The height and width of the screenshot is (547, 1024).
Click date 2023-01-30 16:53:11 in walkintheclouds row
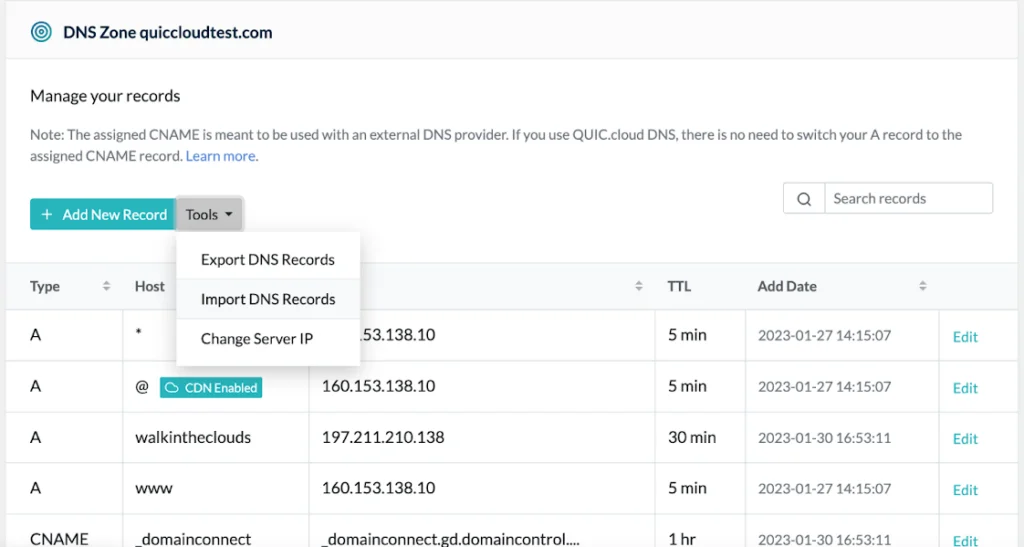(824, 438)
